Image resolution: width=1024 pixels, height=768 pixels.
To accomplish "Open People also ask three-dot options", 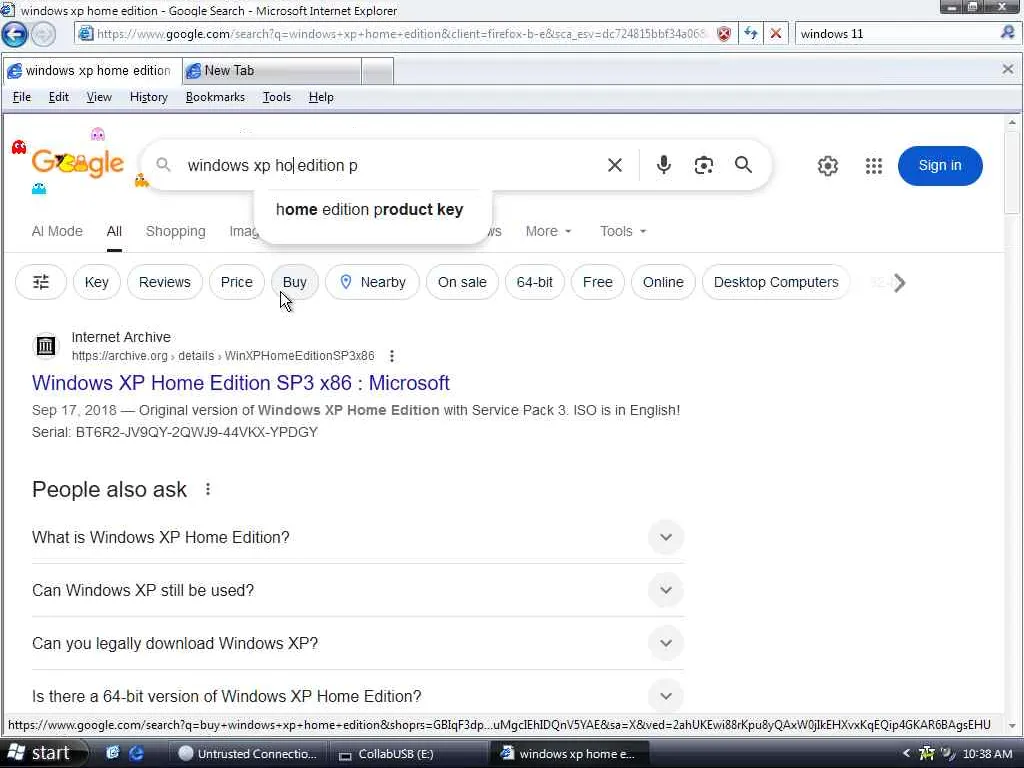I will tap(208, 489).
